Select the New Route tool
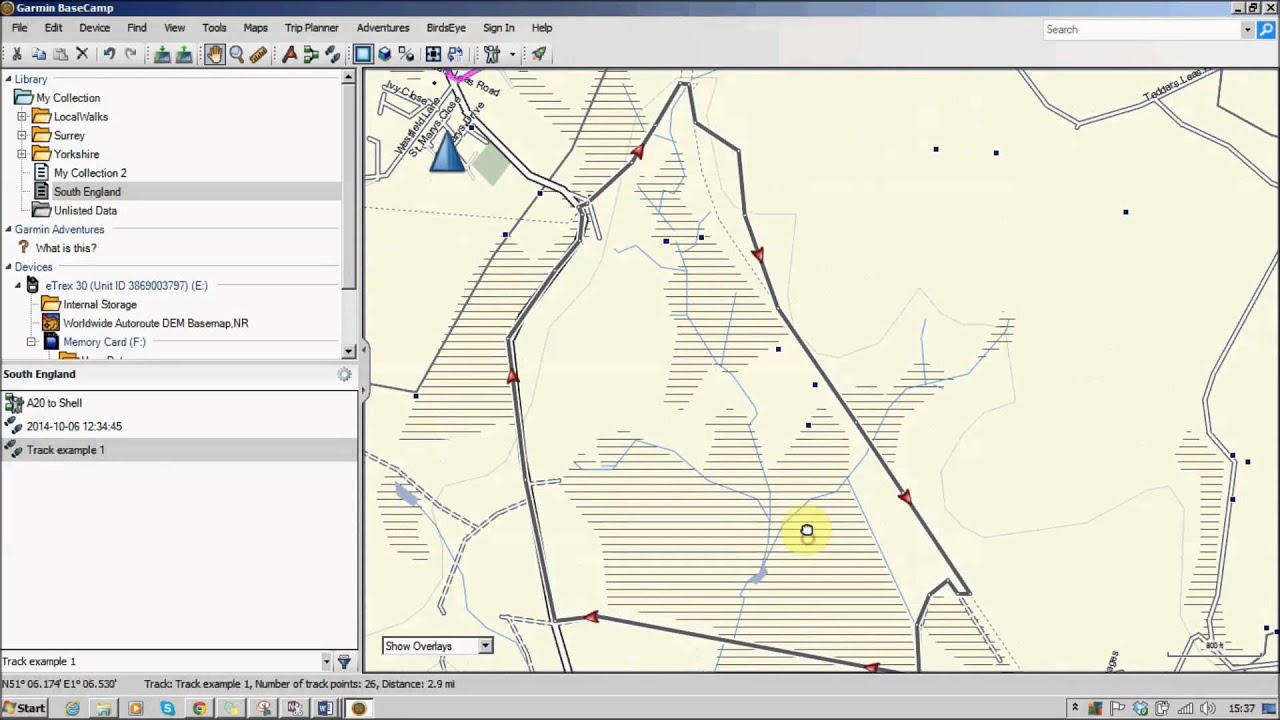This screenshot has height=720, width=1280. point(311,54)
